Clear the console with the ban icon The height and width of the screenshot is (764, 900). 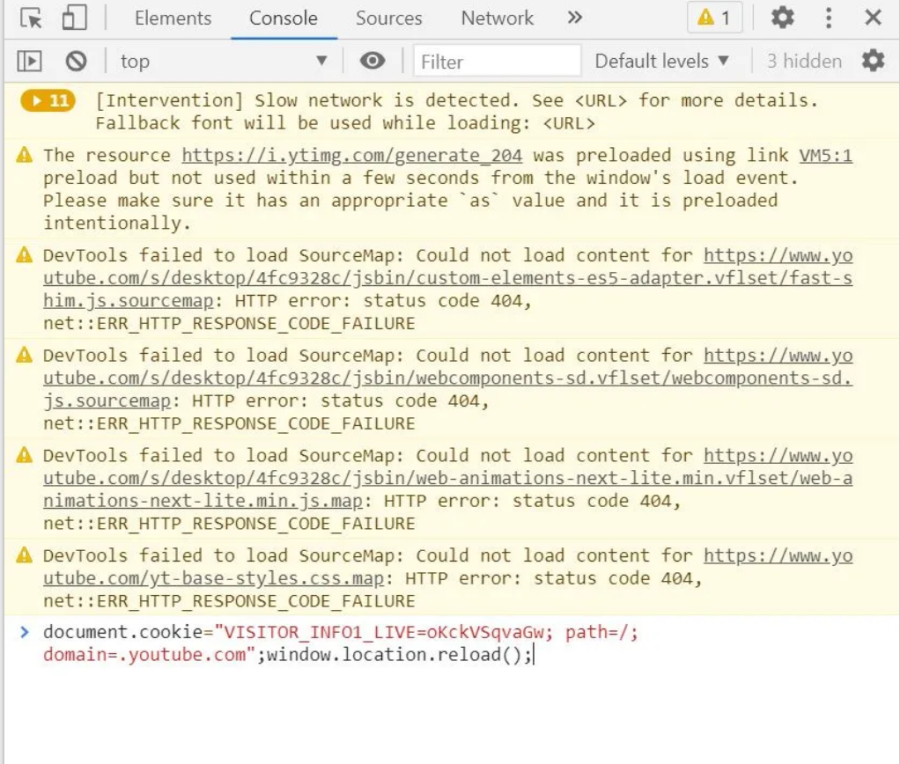76,61
